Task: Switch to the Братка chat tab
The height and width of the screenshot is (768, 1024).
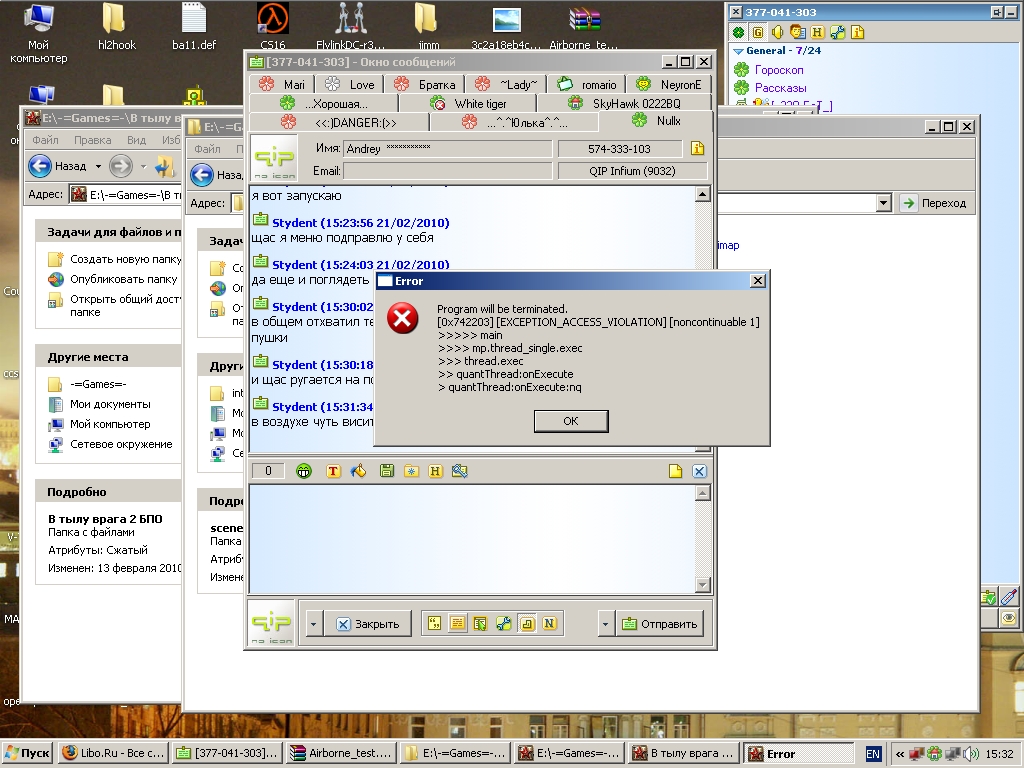Action: click(x=424, y=84)
